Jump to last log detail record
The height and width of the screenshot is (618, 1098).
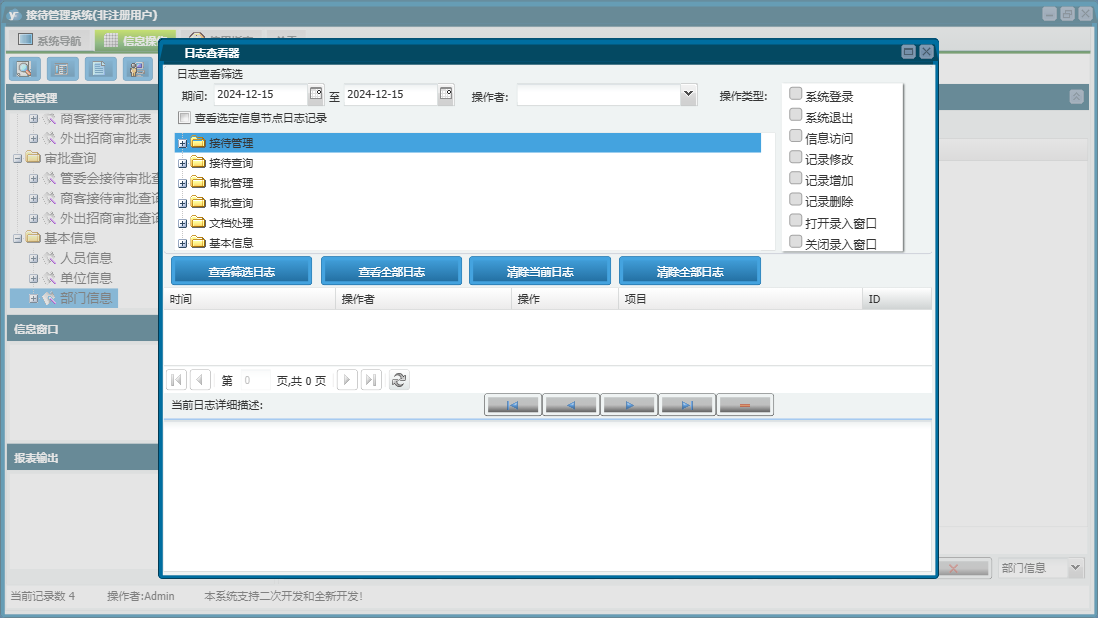[687, 405]
